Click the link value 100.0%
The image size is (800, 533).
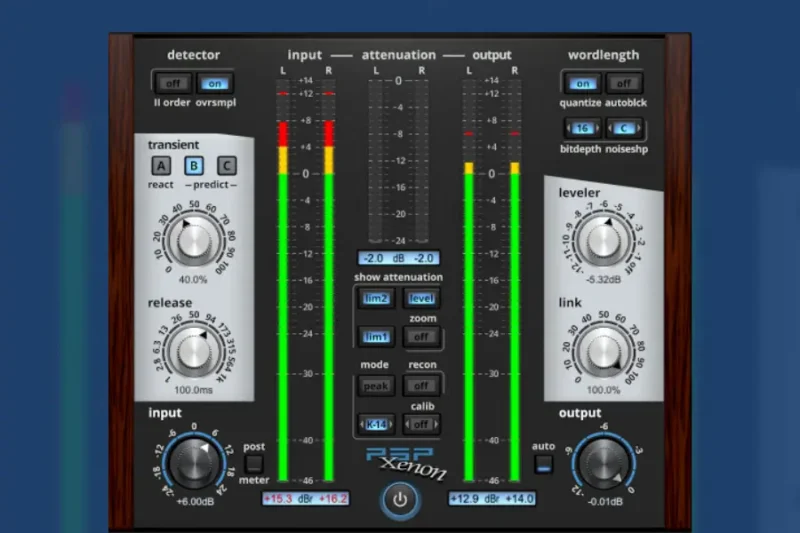coord(603,390)
